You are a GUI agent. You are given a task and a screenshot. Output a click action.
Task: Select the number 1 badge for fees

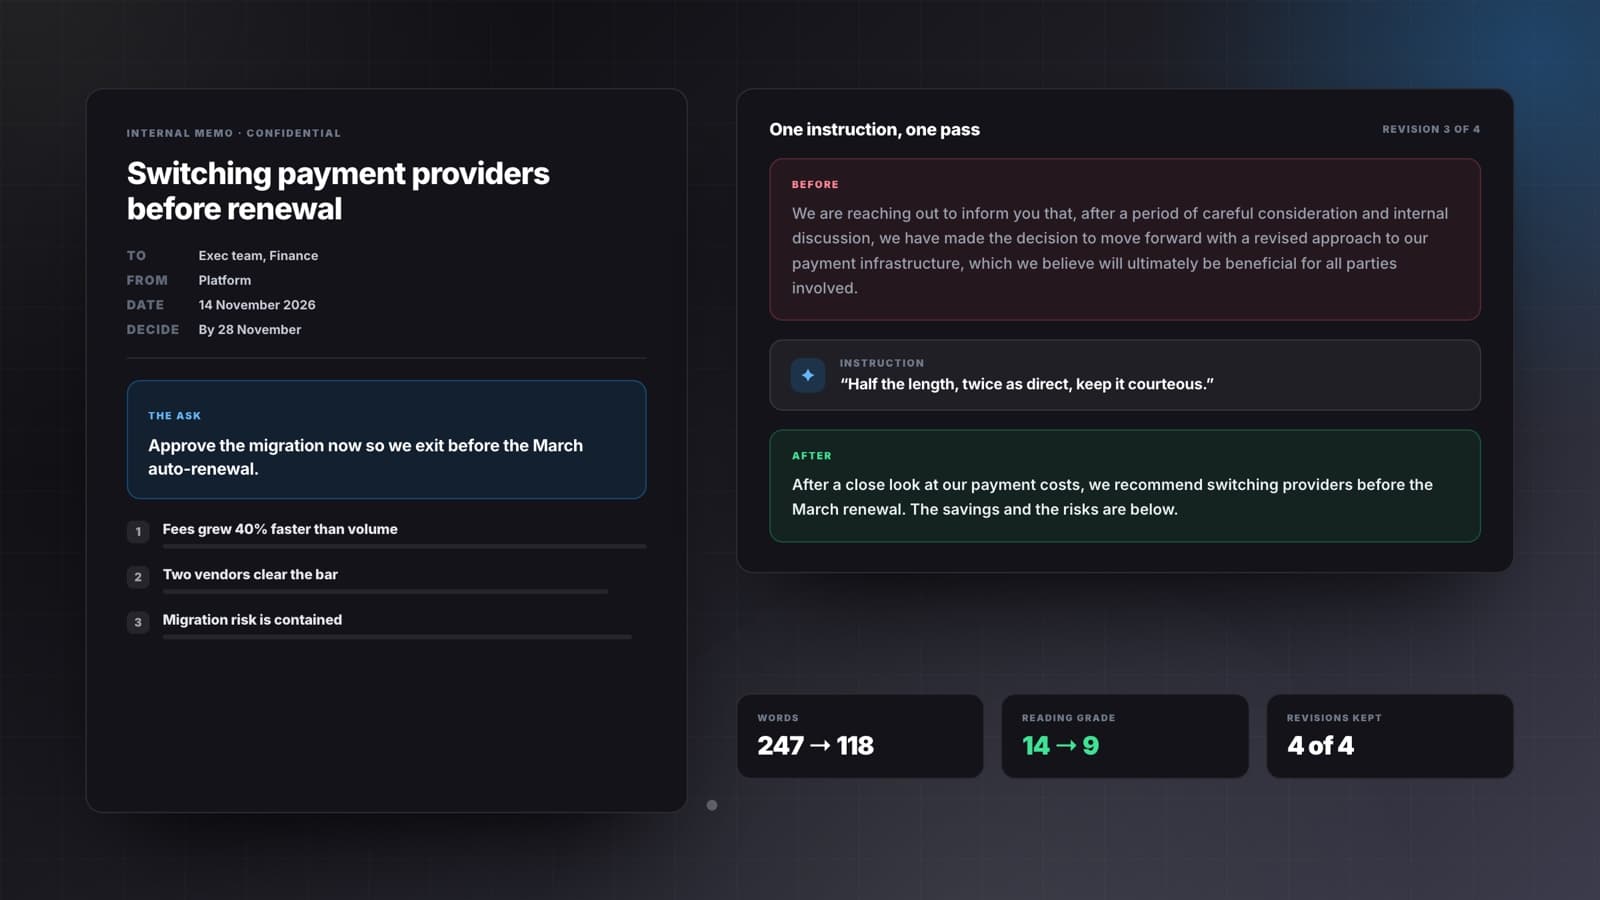click(138, 531)
